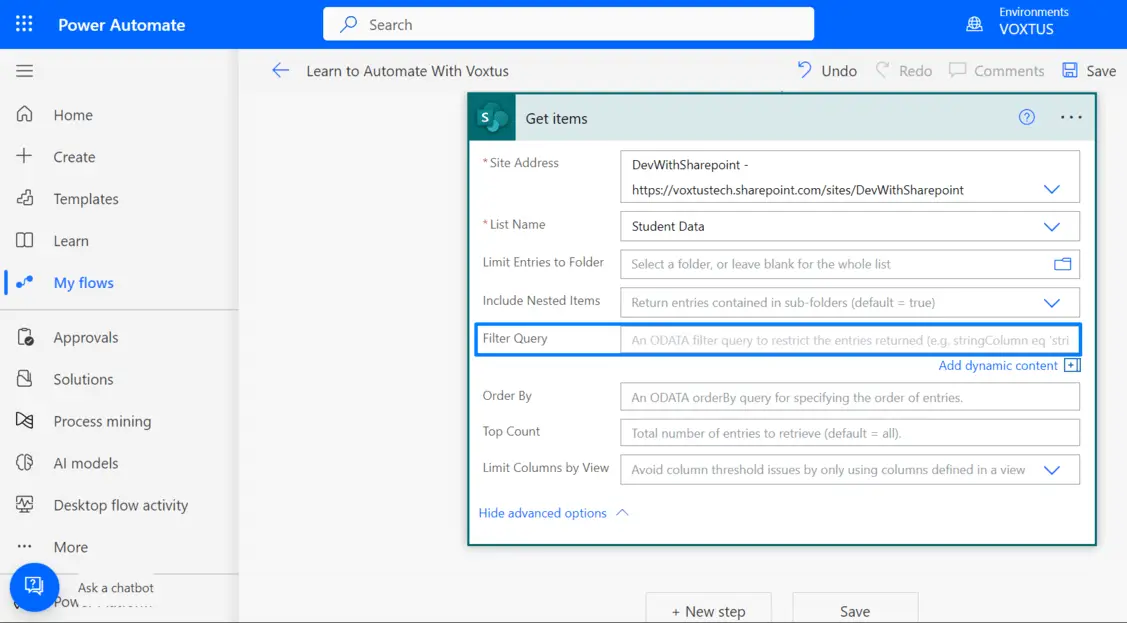
Task: Open help for Get items action
Action: tap(1026, 118)
